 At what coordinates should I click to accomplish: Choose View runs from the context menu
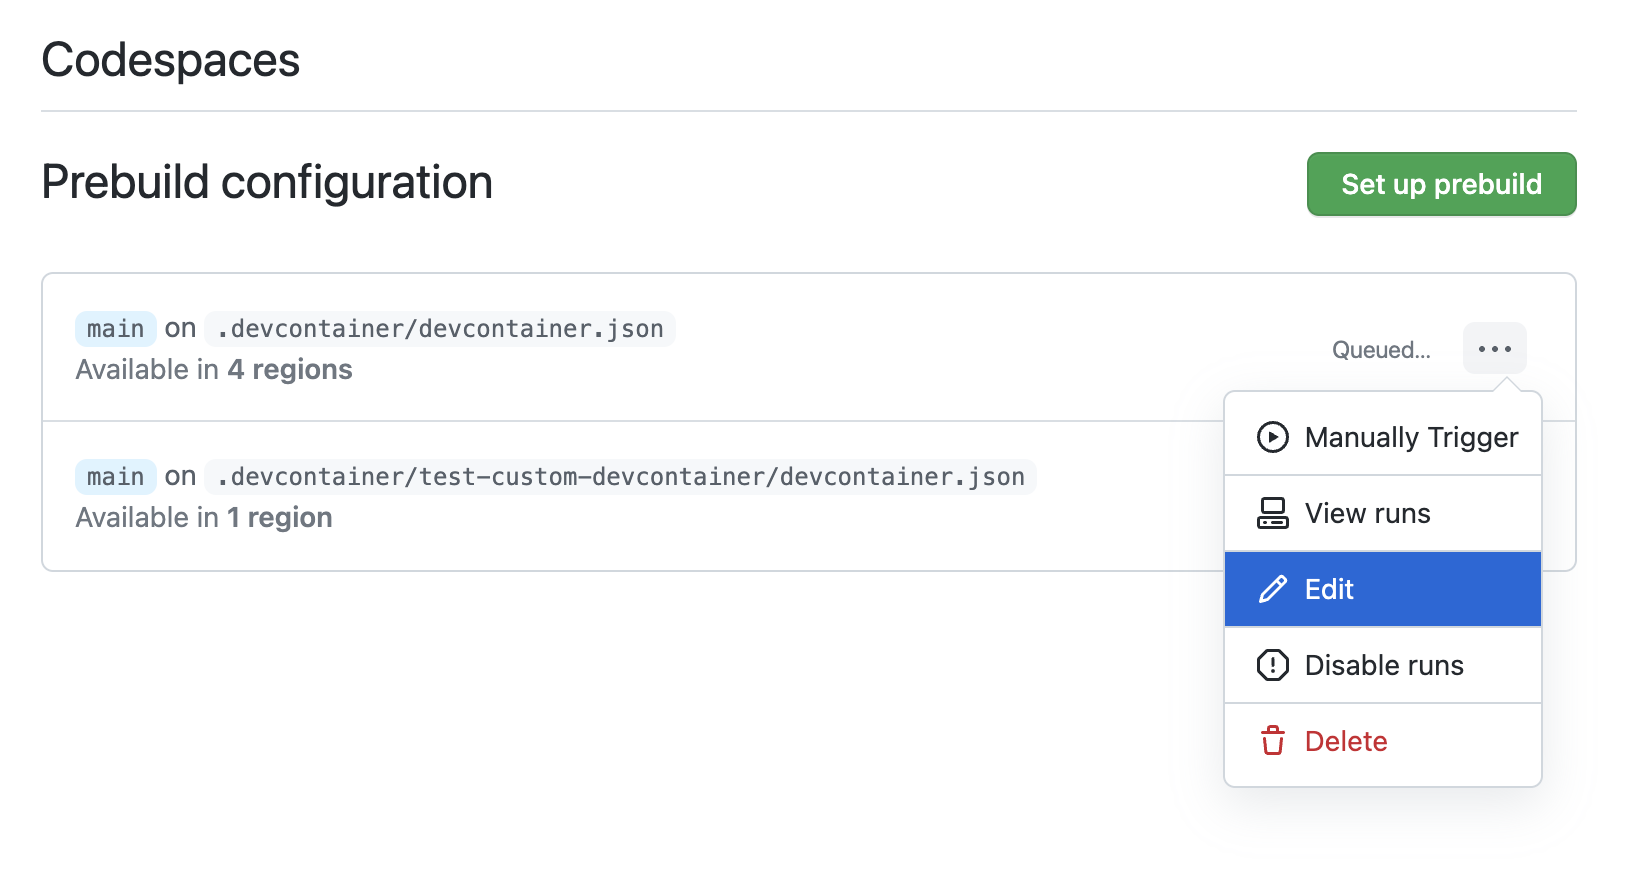pos(1367,513)
